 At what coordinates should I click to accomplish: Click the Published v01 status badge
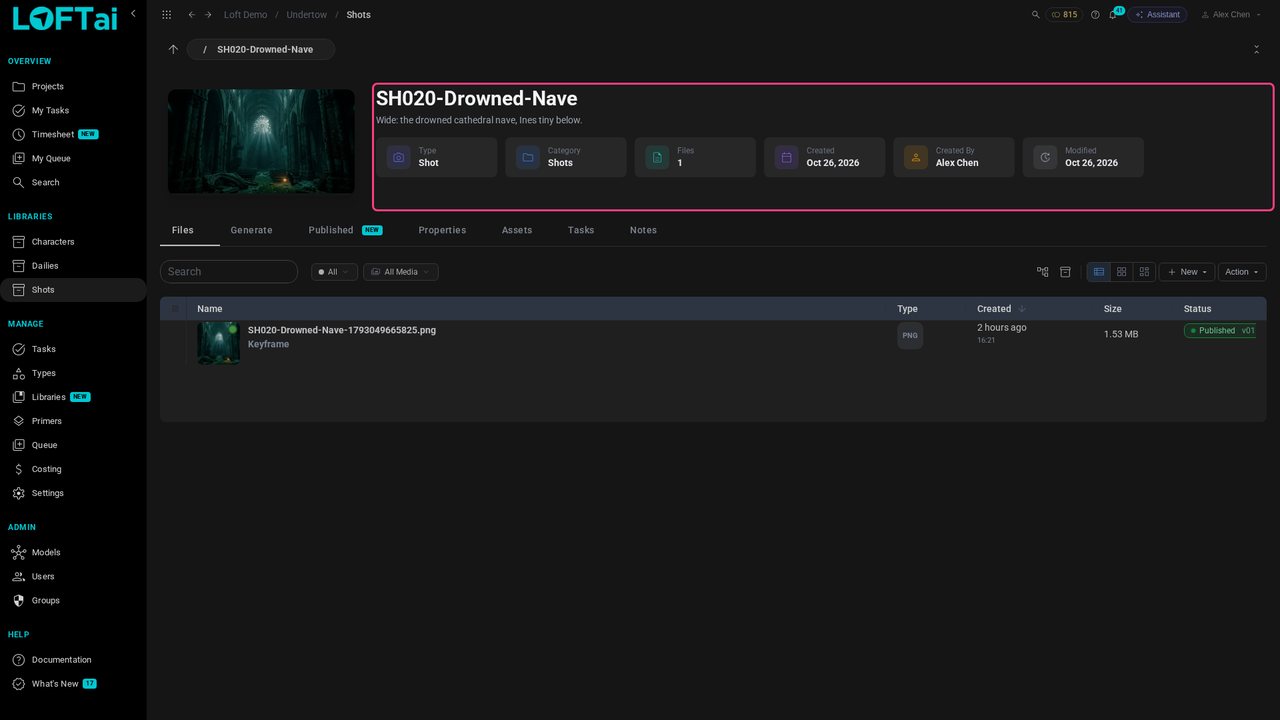[1220, 331]
